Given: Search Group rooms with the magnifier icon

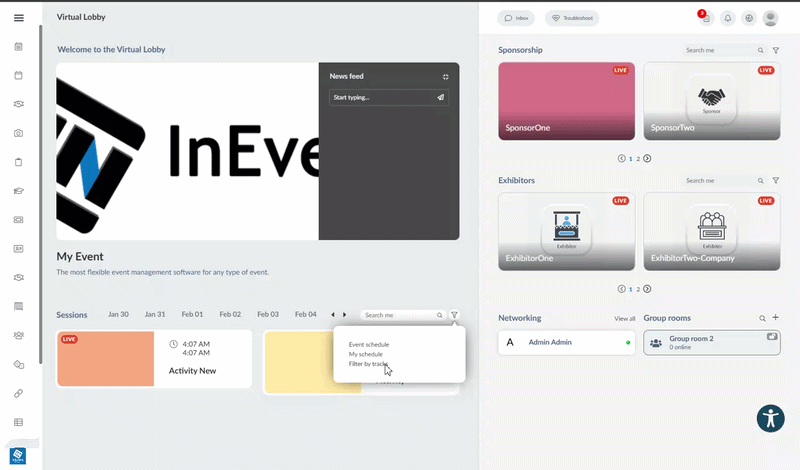Looking at the screenshot, I should [x=762, y=318].
